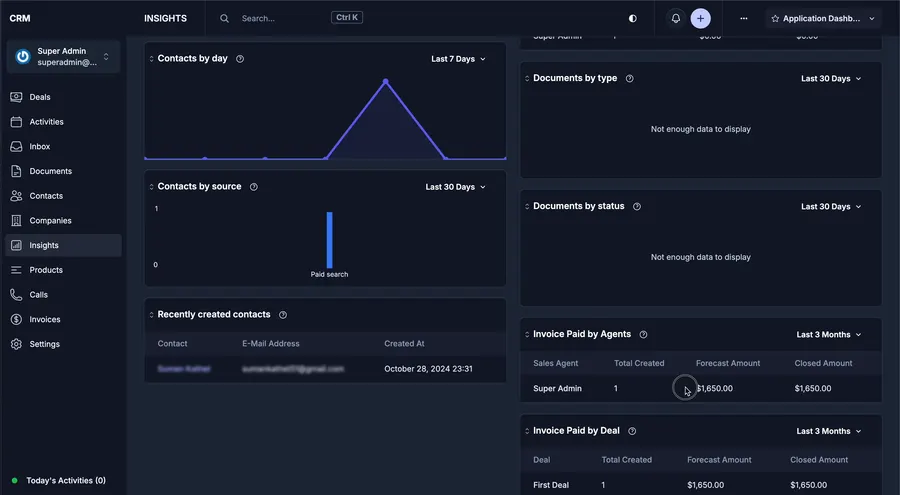This screenshot has width=900, height=495.
Task: Open Contacts by day Last 7 Days dropdown
Action: (x=458, y=59)
